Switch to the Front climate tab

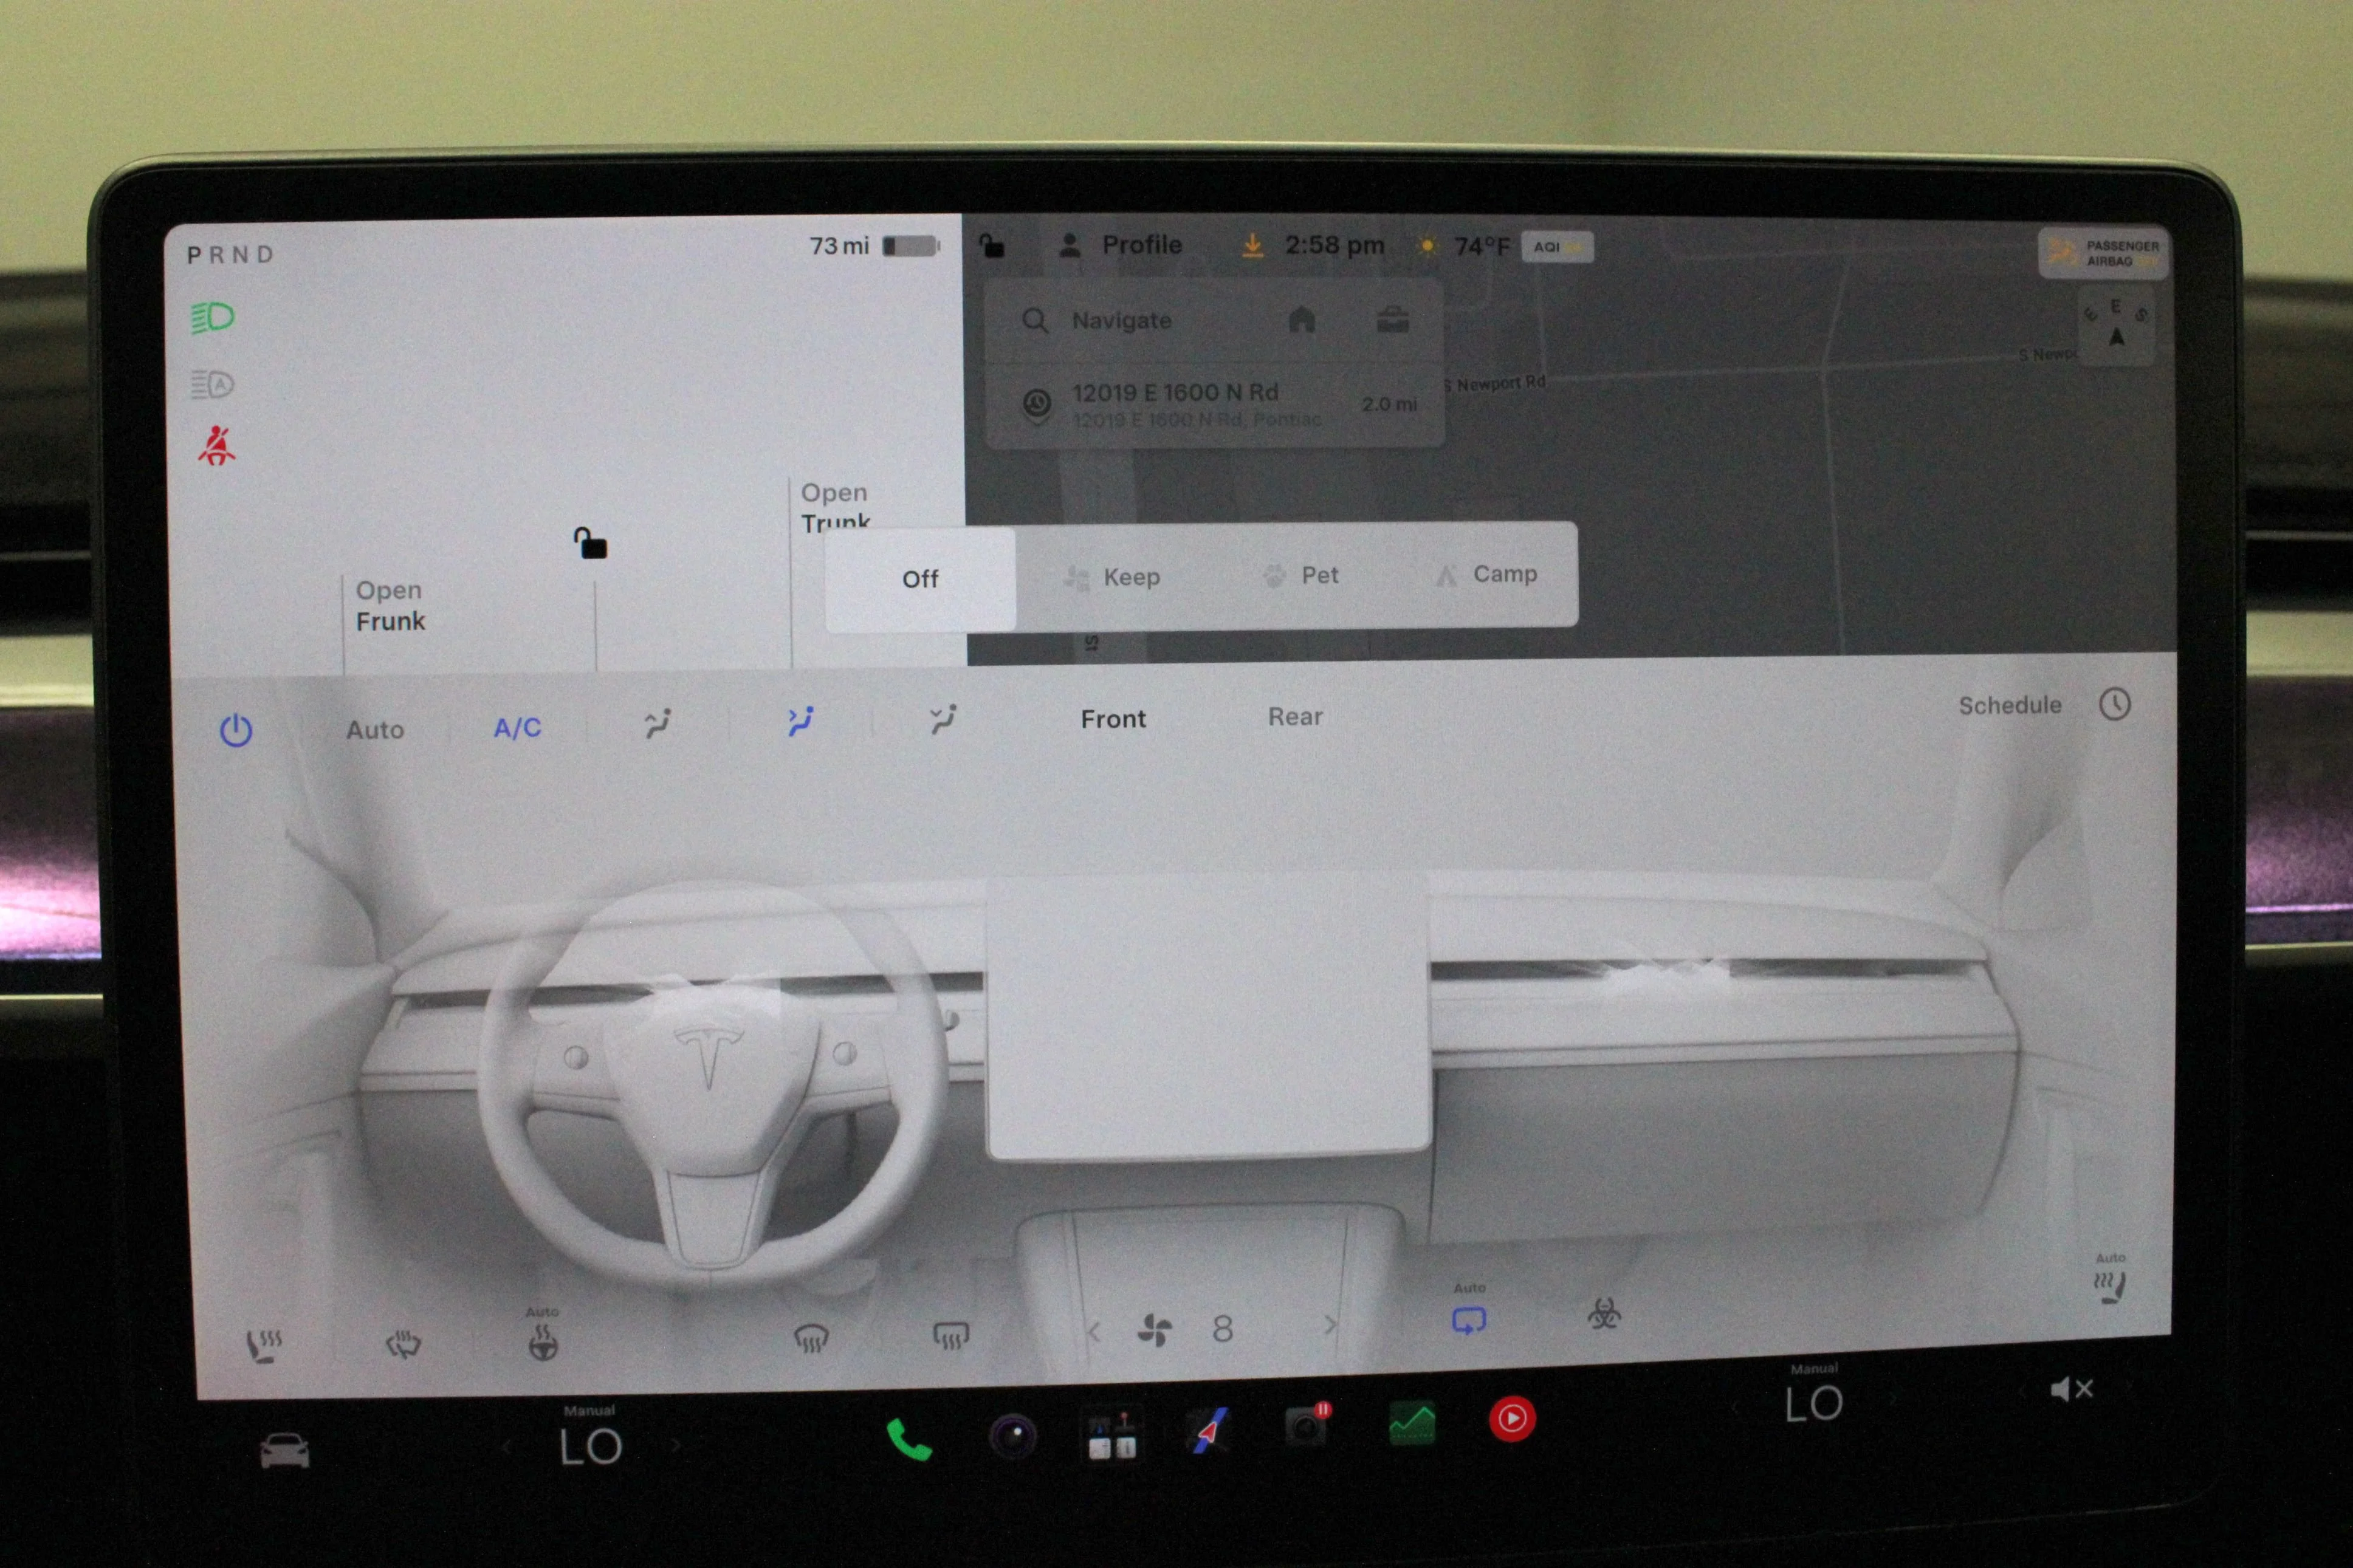click(x=1113, y=719)
